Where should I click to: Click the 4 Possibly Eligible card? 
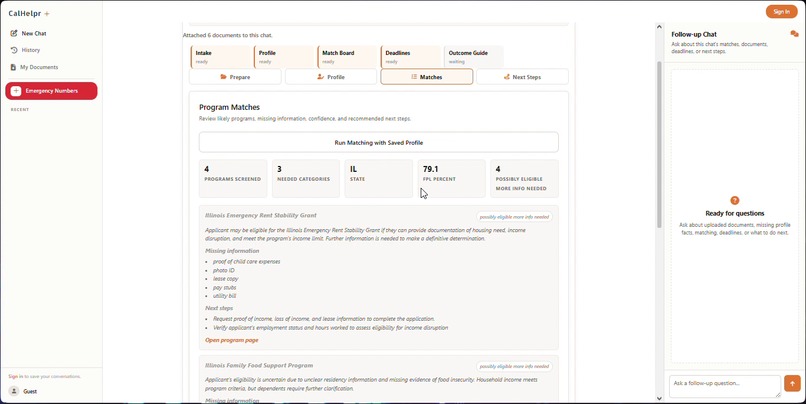[524, 178]
